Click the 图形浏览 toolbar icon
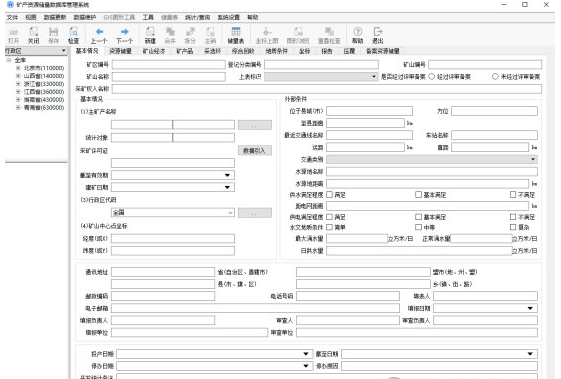The width and height of the screenshot is (561, 379). [x=298, y=35]
